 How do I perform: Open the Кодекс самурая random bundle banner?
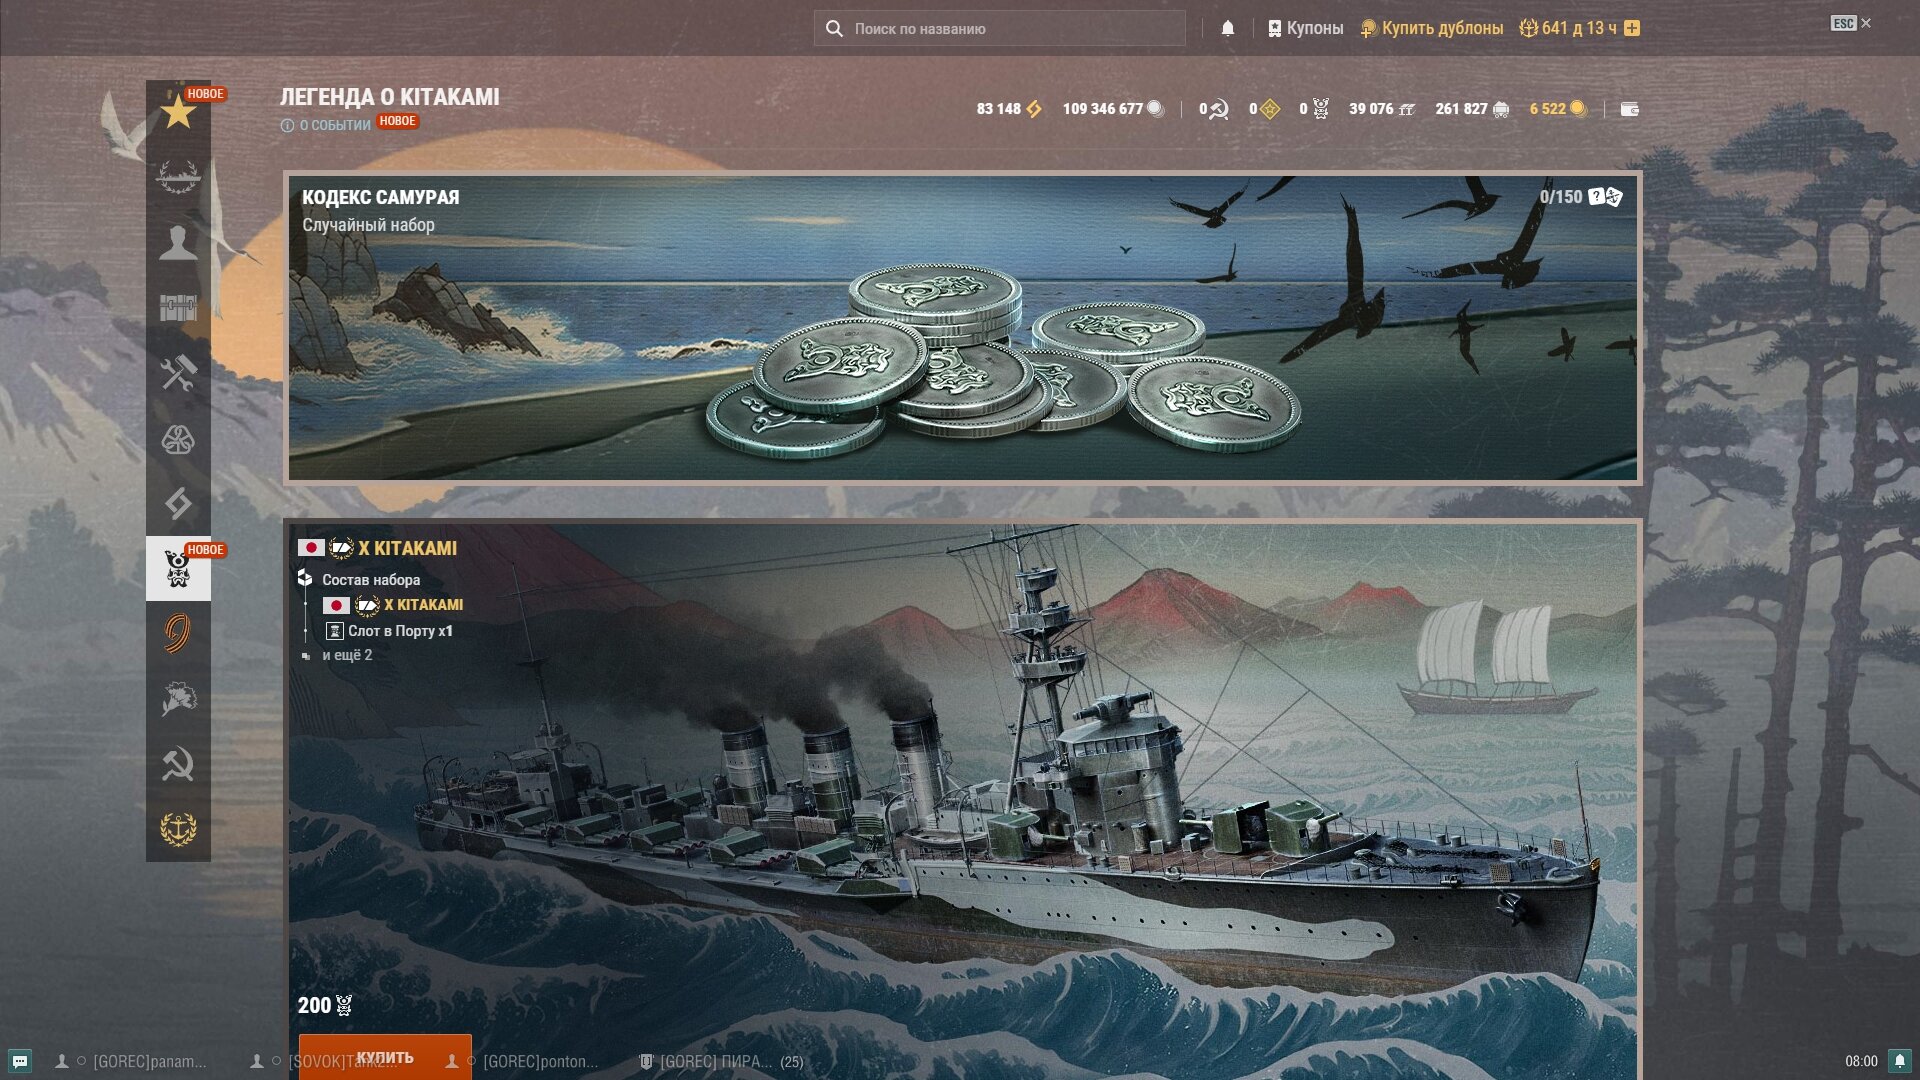pyautogui.click(x=962, y=328)
